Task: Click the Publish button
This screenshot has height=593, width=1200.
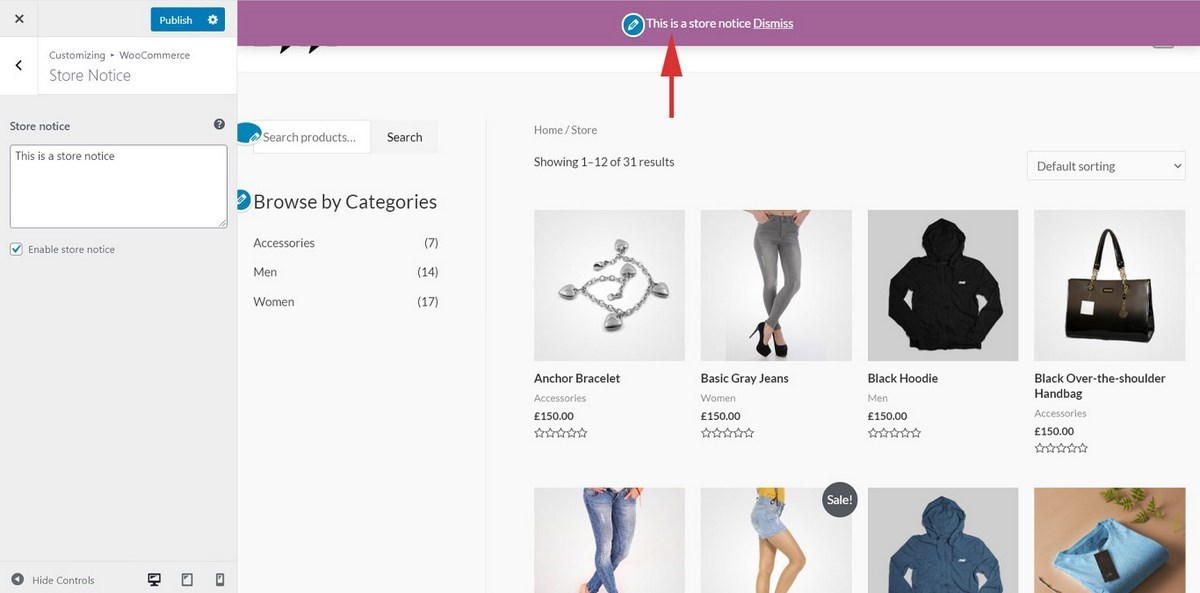Action: [x=176, y=20]
